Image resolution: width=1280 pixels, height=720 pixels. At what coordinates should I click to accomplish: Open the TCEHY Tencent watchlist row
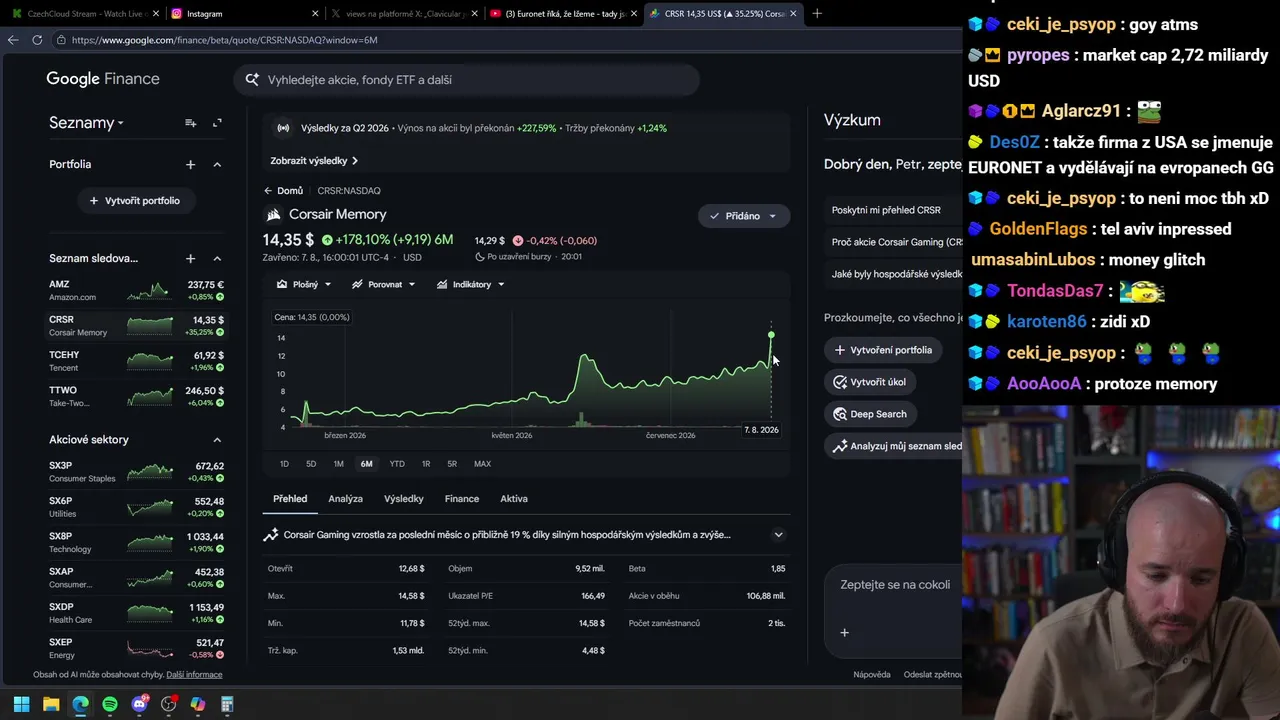136,361
